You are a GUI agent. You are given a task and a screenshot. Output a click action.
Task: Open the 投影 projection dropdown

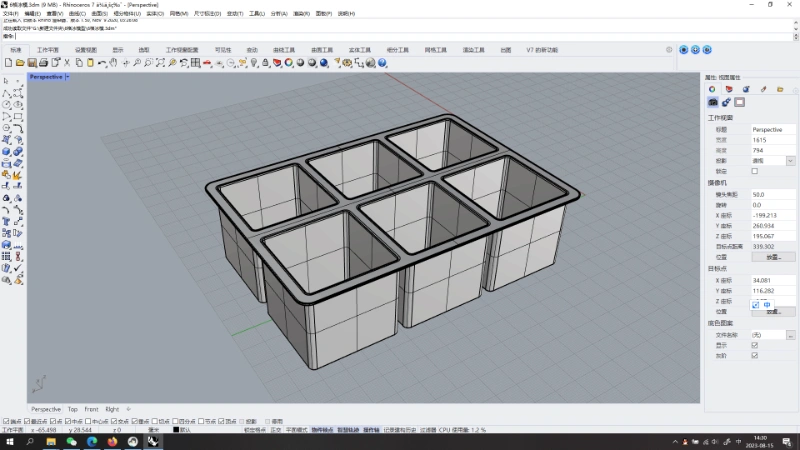[791, 160]
